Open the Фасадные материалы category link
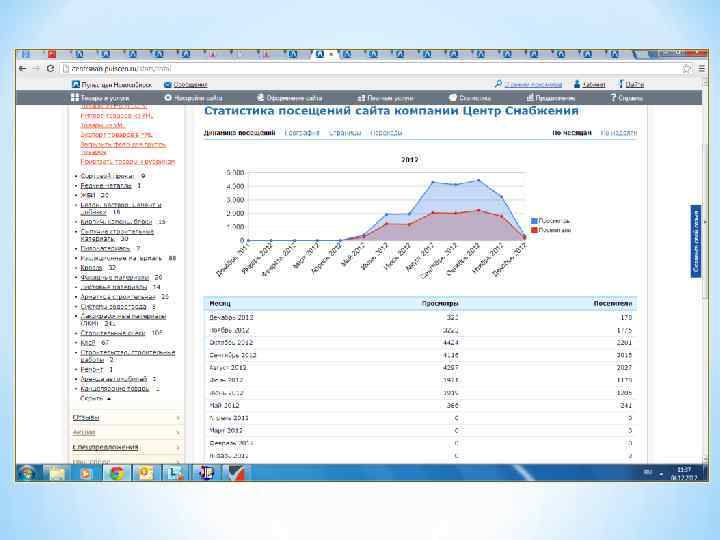This screenshot has height=540, width=720. click(114, 277)
